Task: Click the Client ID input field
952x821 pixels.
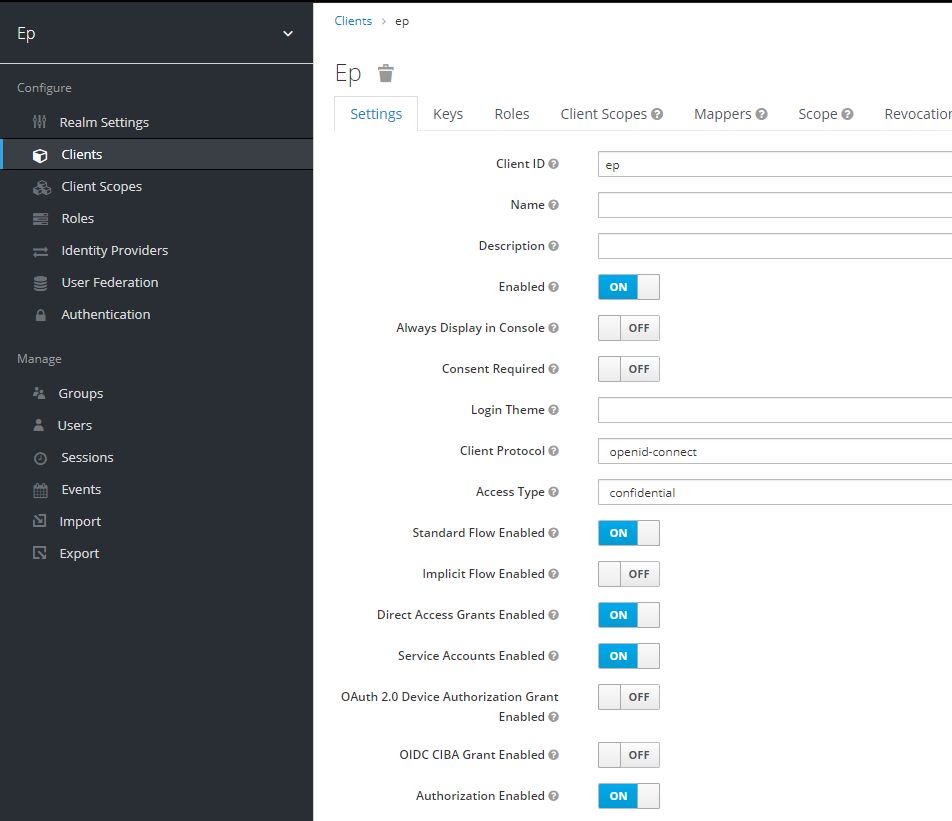Action: tap(775, 164)
